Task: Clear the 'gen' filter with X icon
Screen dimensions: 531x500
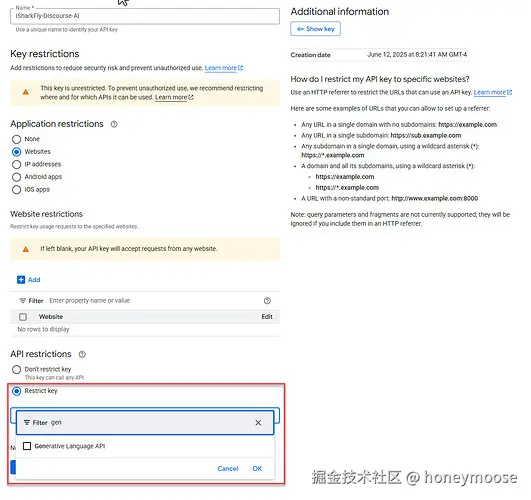Action: [258, 423]
